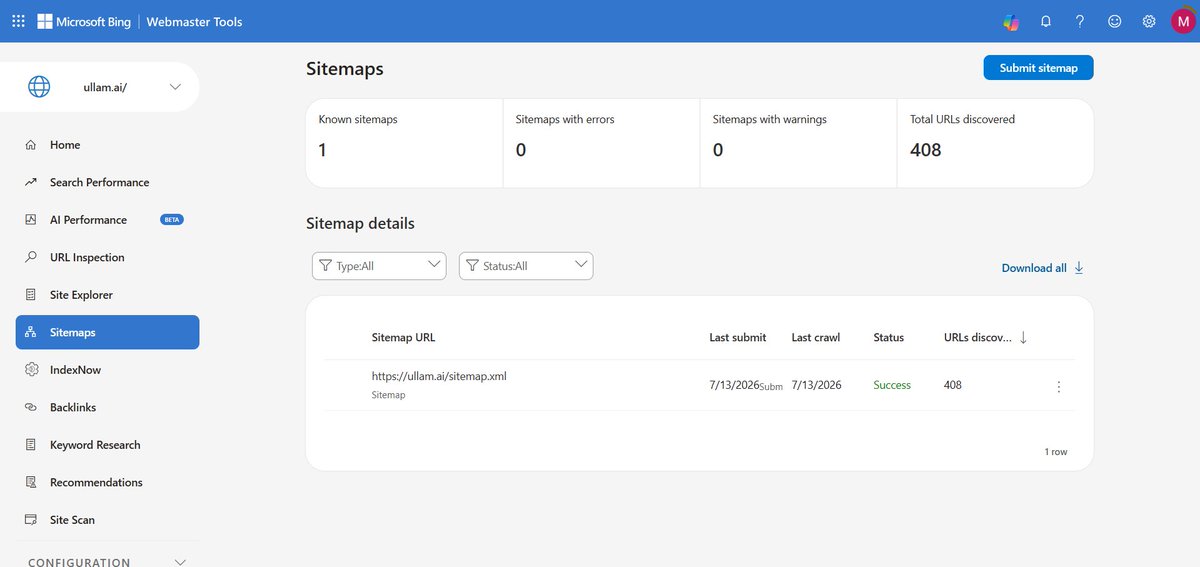1200x567 pixels.
Task: Open Recommendations page
Action: [107, 482]
